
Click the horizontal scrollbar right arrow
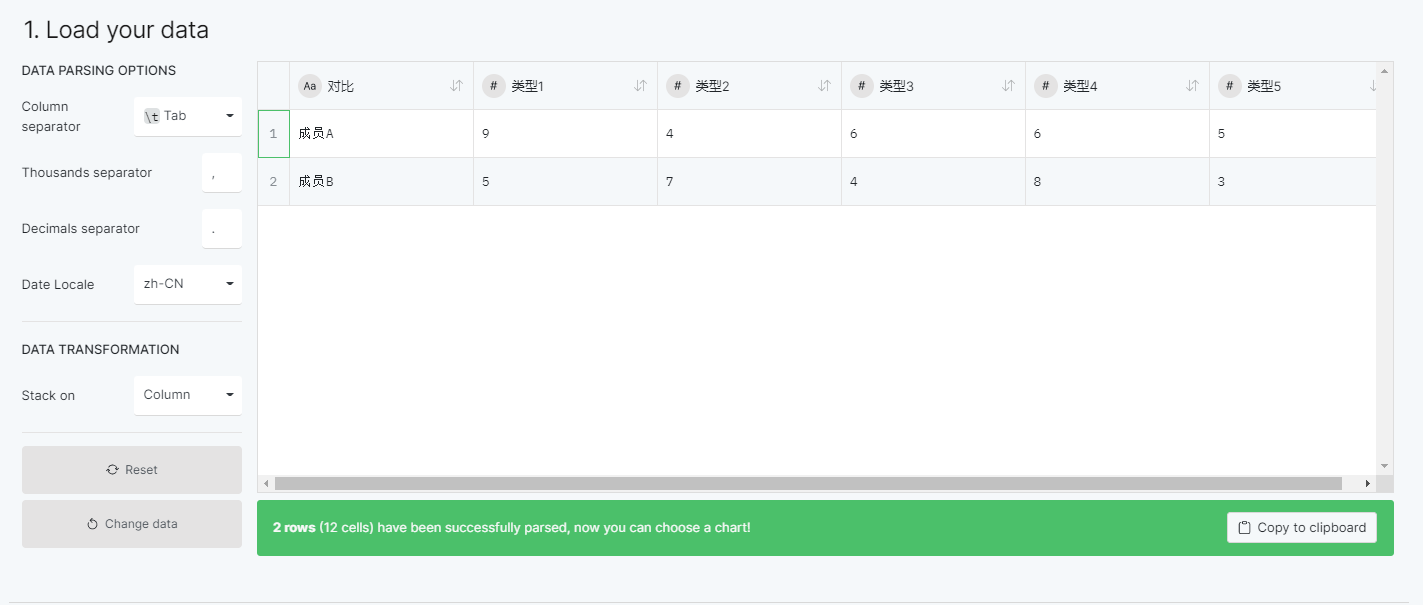1369,483
